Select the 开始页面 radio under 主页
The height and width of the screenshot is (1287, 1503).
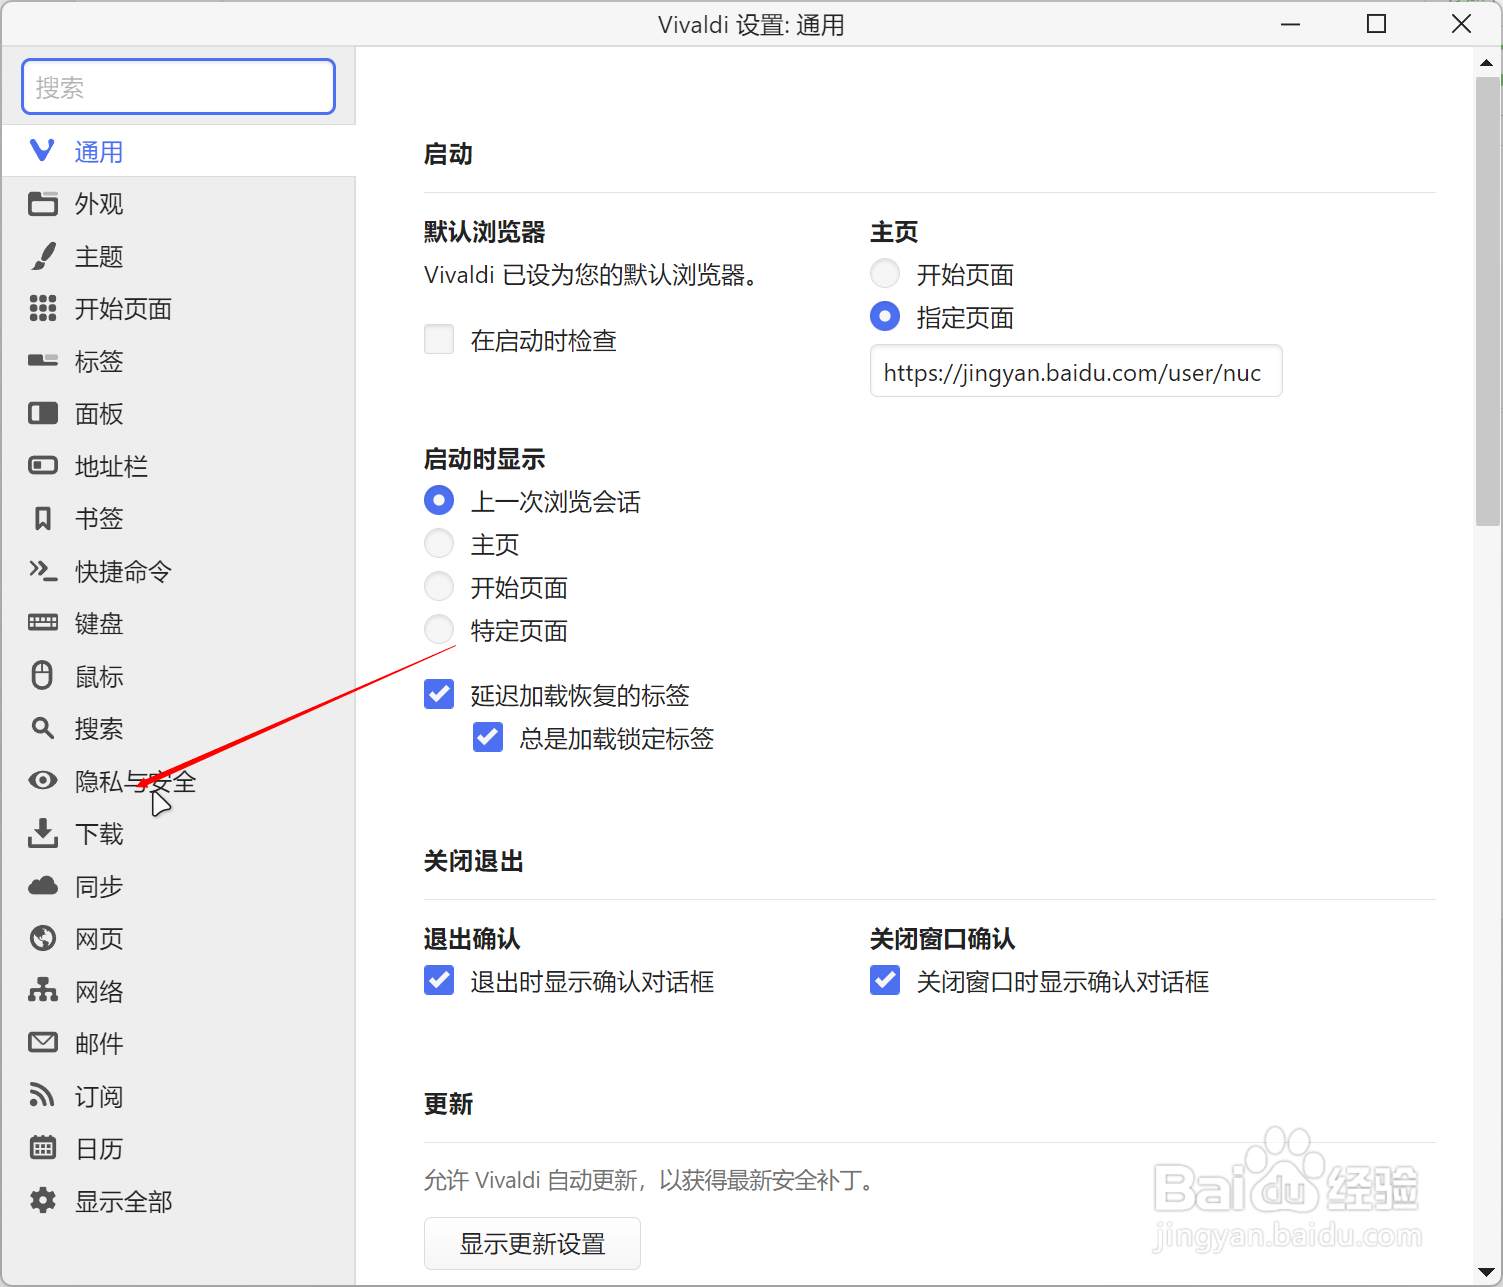[884, 273]
